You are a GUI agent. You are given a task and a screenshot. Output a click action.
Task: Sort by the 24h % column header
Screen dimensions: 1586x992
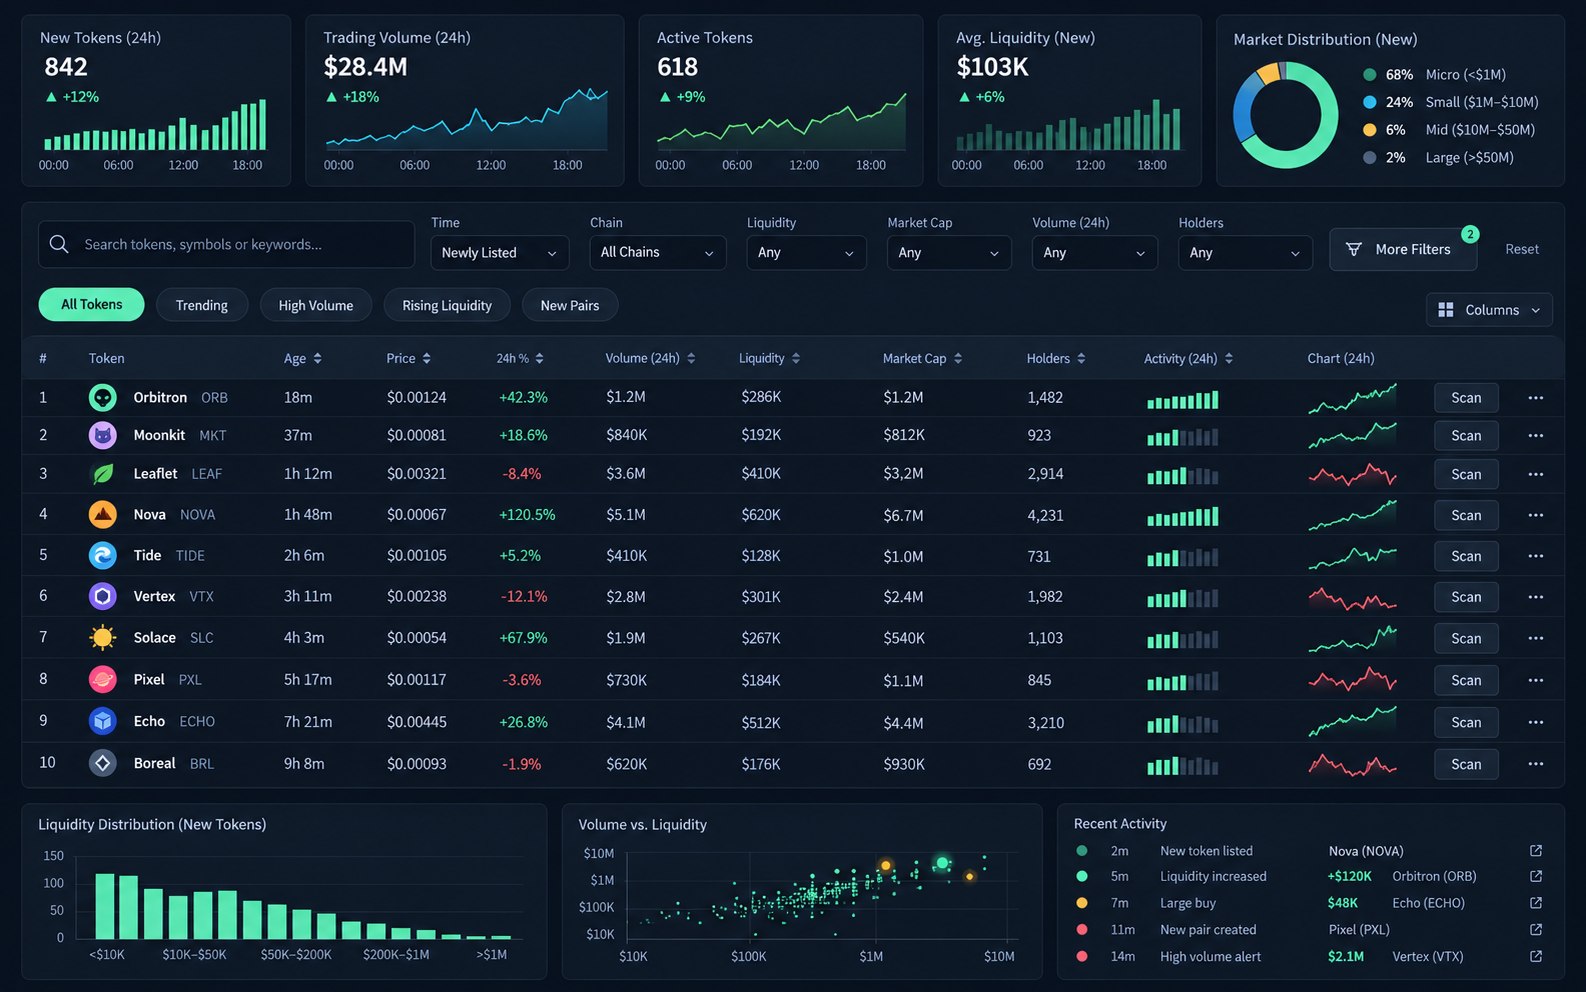pyautogui.click(x=520, y=358)
